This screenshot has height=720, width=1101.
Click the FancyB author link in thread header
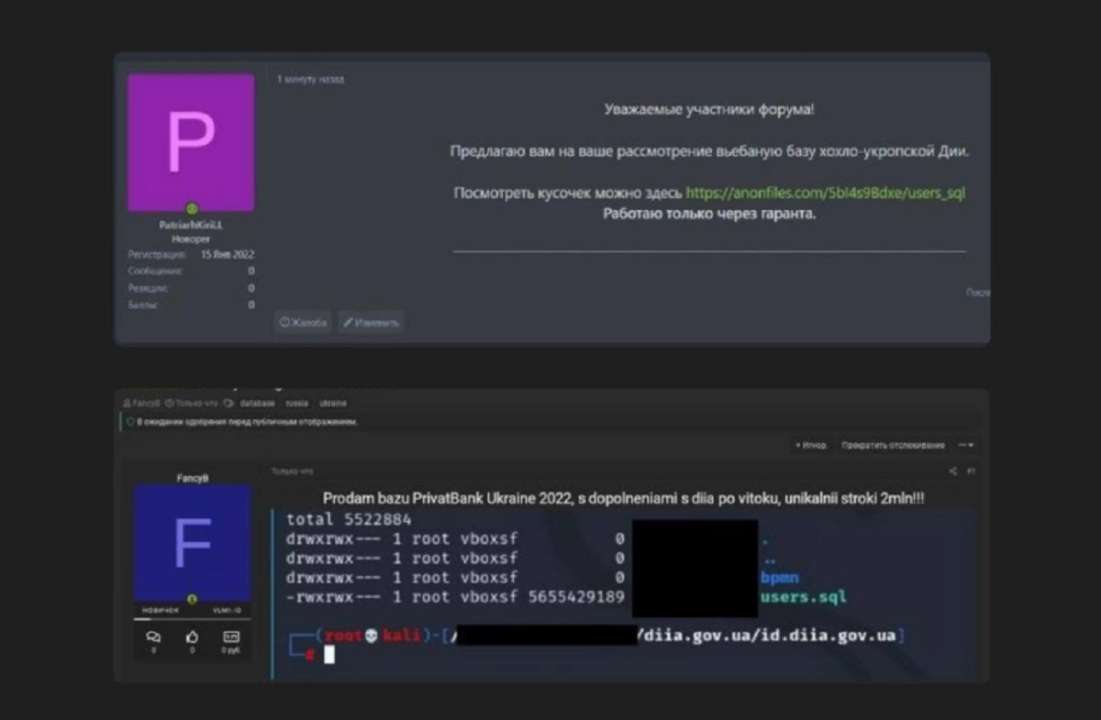click(x=141, y=403)
